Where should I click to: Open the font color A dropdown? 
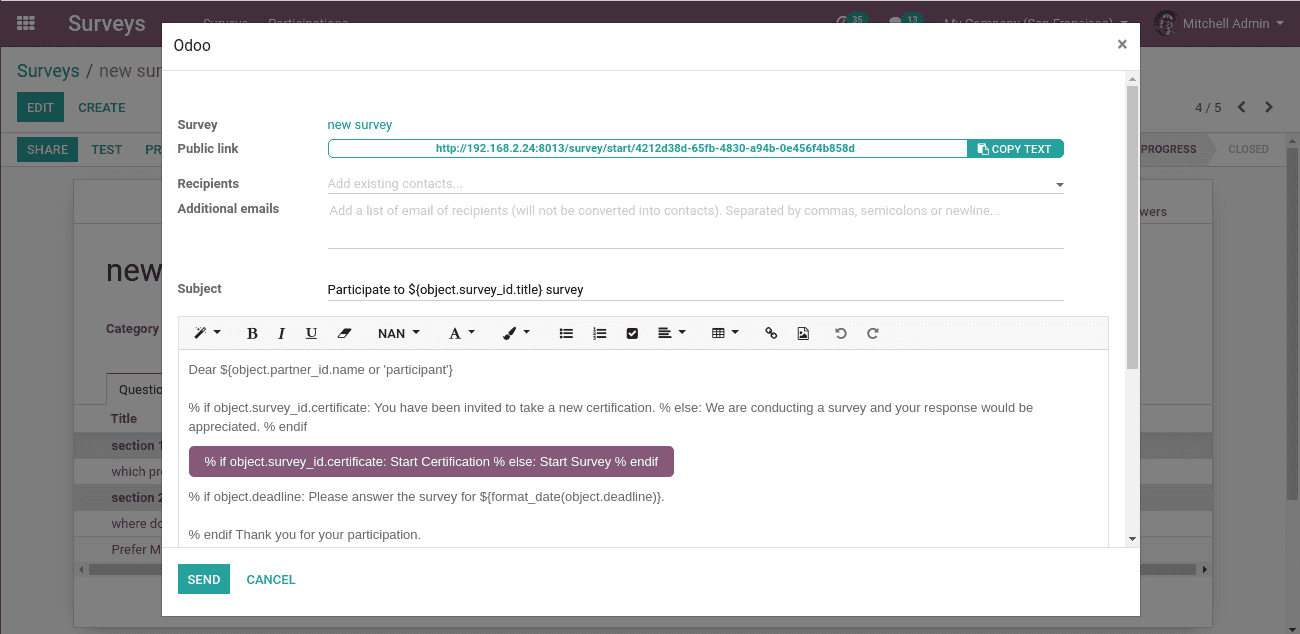coord(461,333)
